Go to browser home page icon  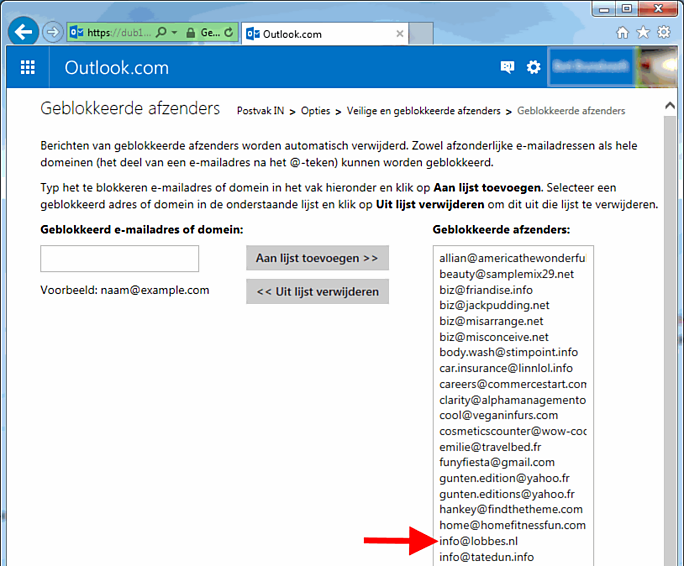[622, 32]
